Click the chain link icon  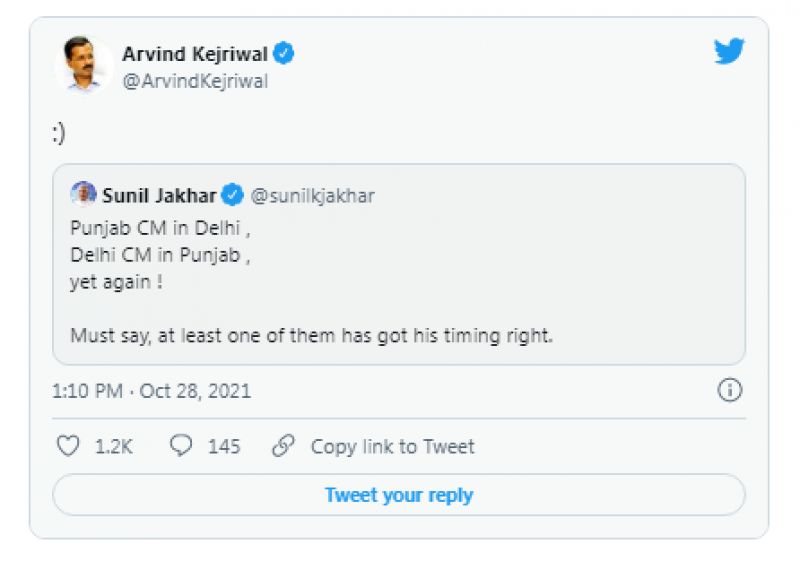coord(284,446)
